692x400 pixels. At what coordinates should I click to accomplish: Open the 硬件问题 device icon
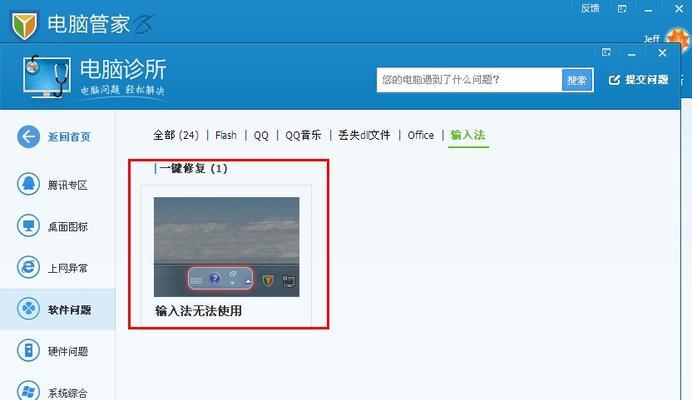click(x=29, y=350)
